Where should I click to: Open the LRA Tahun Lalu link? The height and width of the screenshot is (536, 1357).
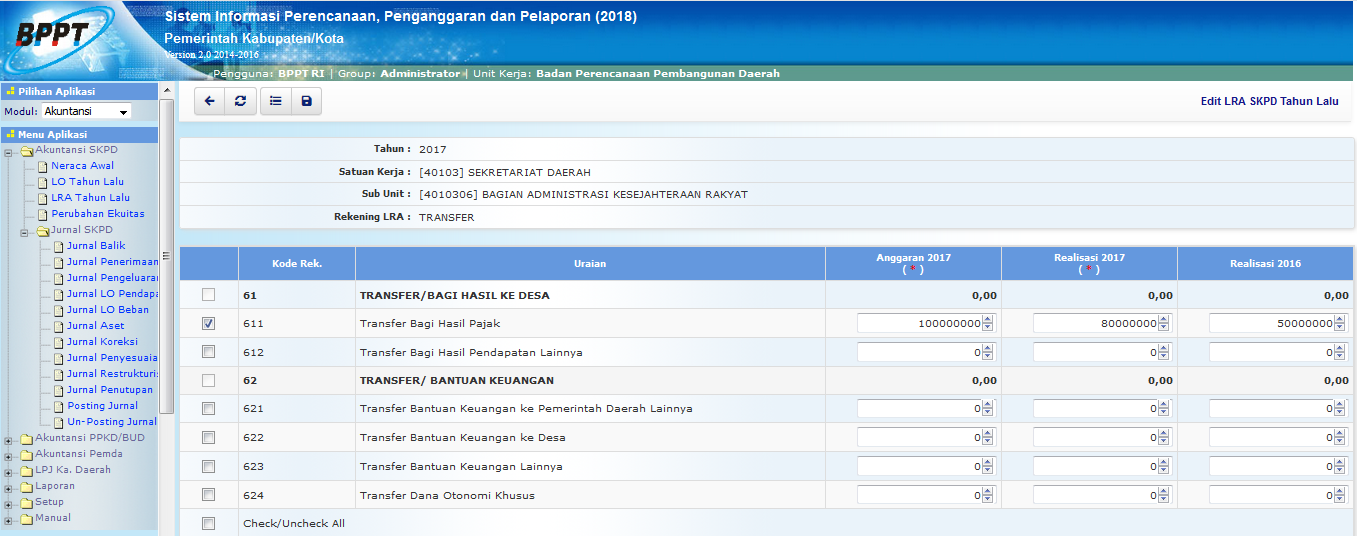(90, 198)
